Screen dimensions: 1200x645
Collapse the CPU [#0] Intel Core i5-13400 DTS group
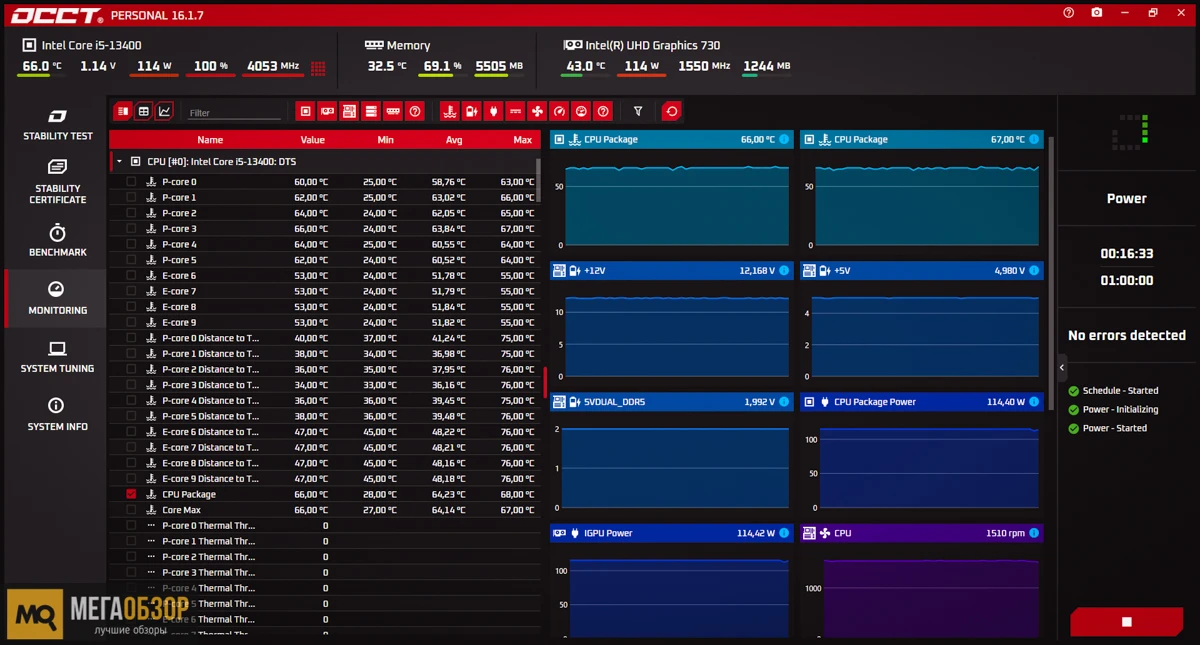tap(119, 161)
